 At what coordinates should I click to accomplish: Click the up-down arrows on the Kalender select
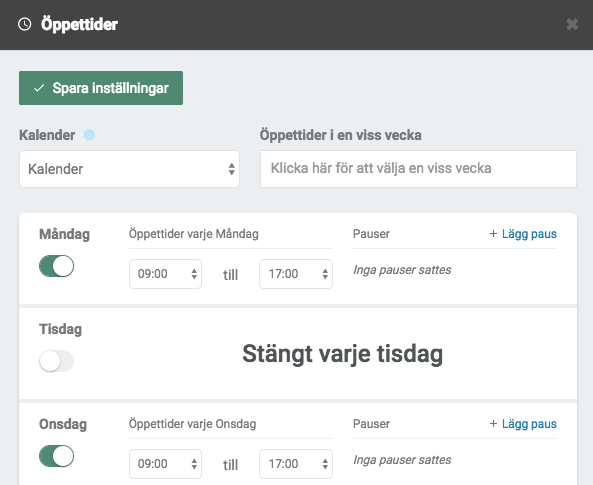tap(231, 169)
